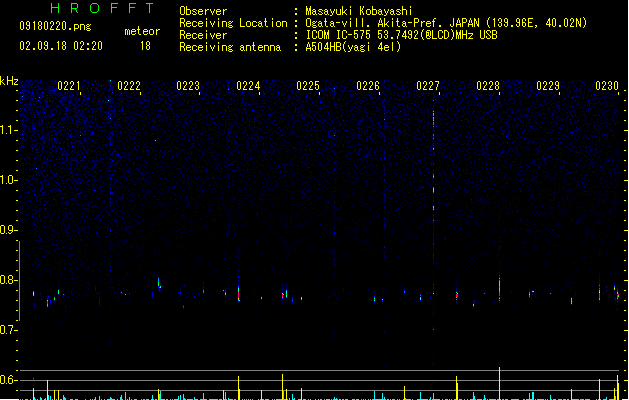
Task: Click the kHz axis unit label
Action: (9, 81)
